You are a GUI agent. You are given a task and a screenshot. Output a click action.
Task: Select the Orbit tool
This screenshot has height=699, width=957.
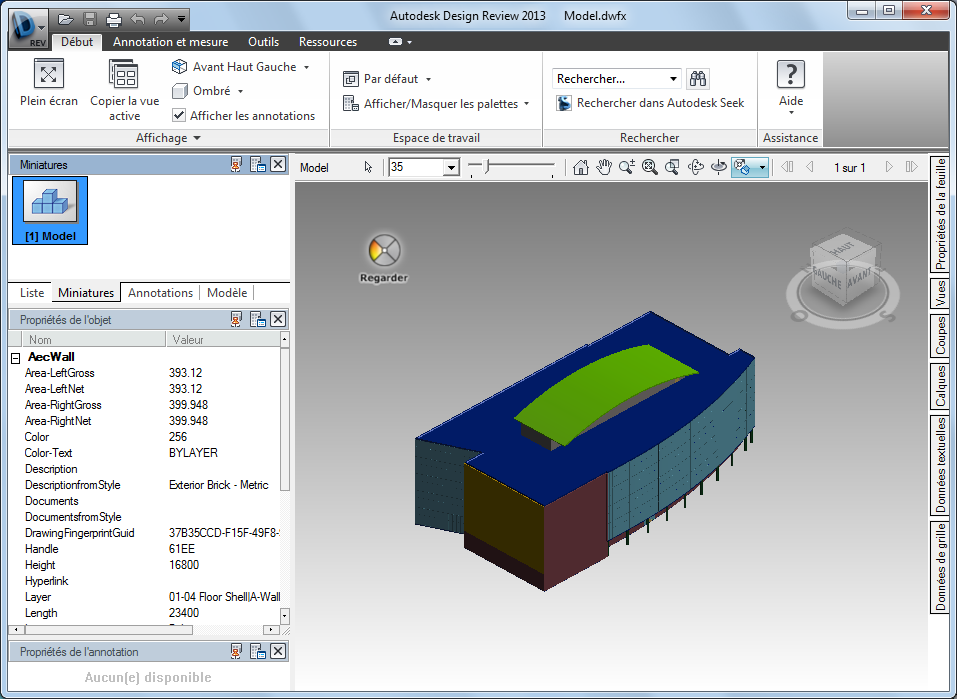(x=695, y=167)
